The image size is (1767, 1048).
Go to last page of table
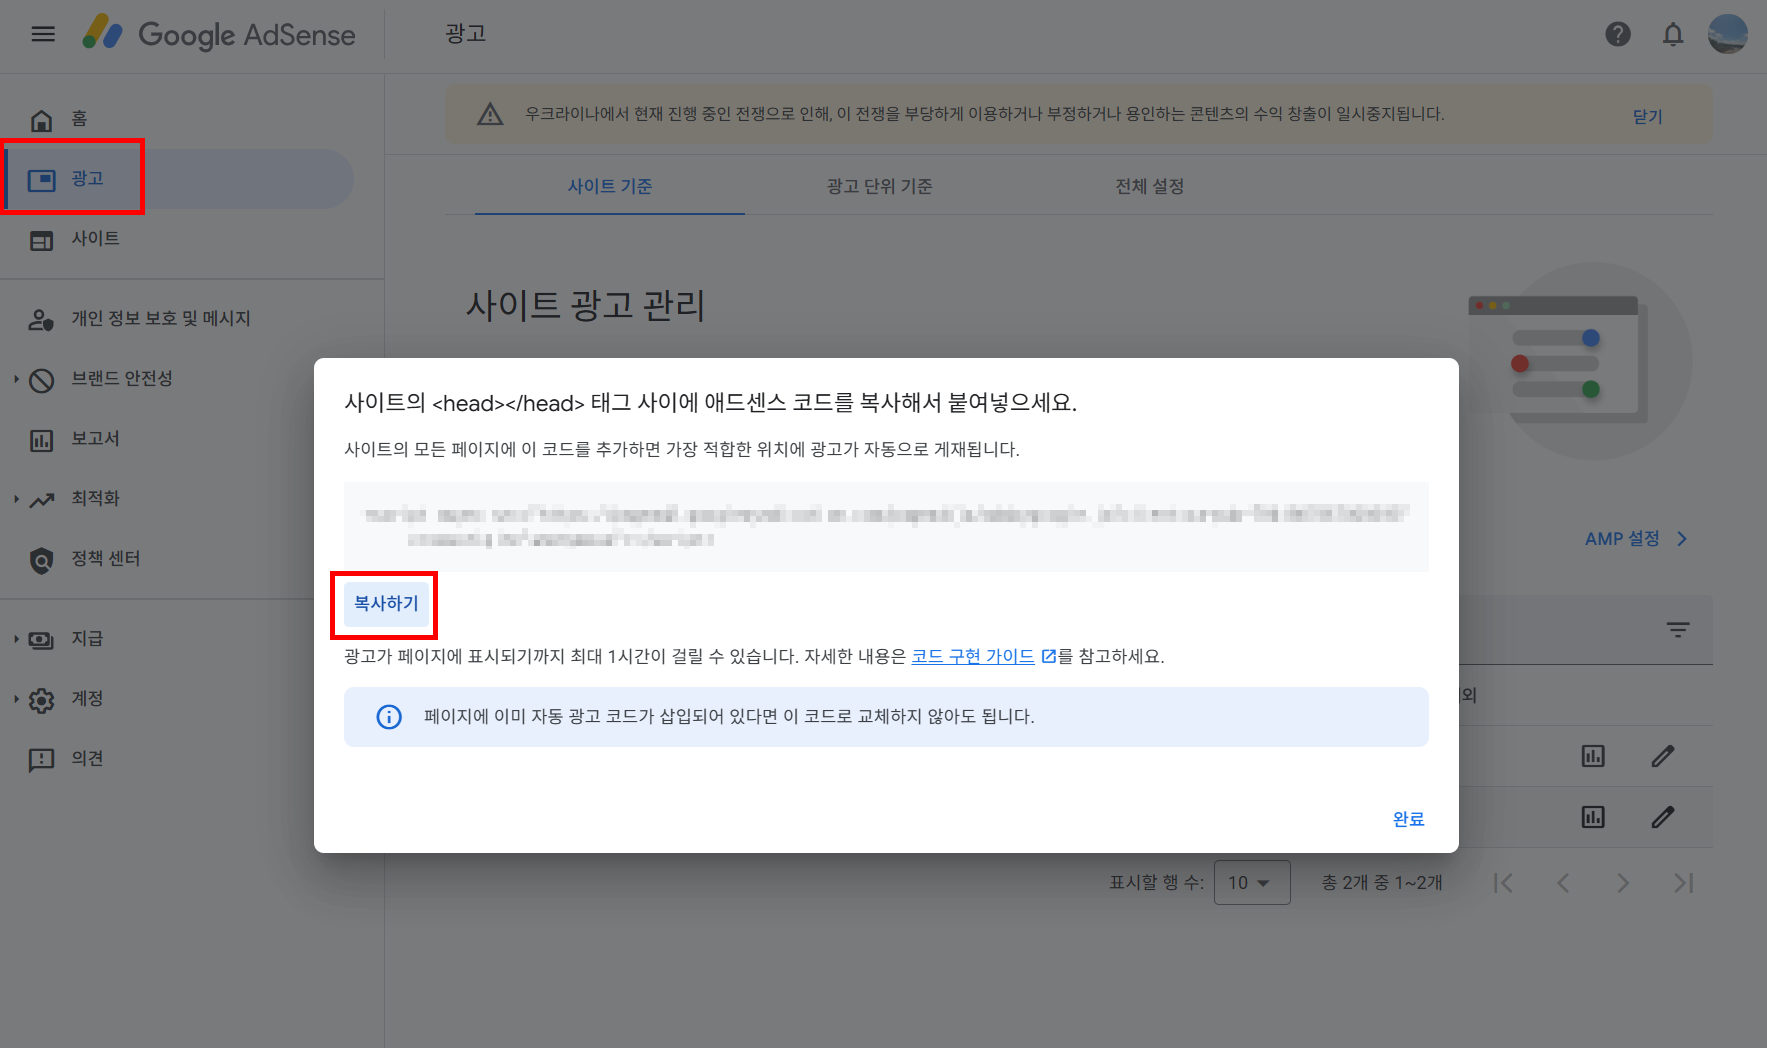(1684, 883)
